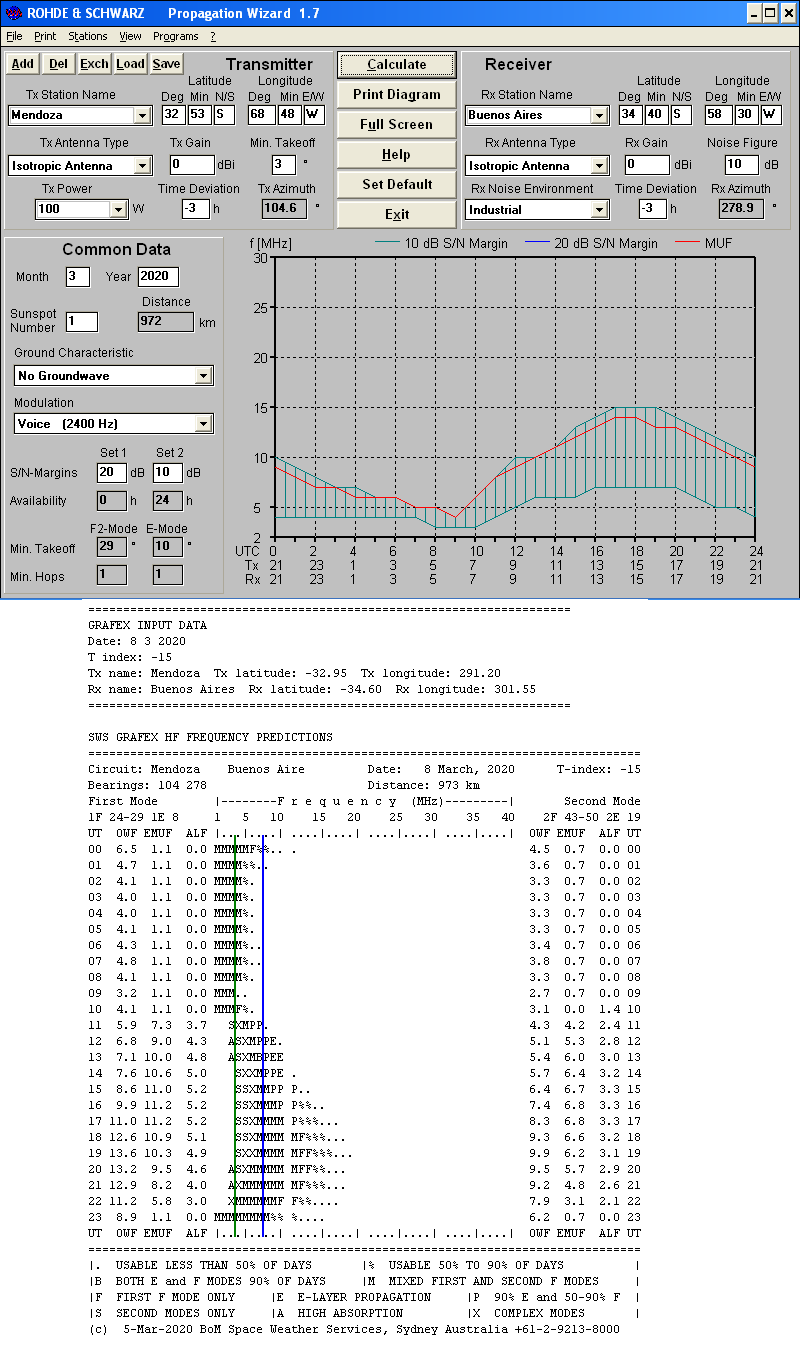This screenshot has width=800, height=1350.
Task: Open the Rx Noise Environment dropdown
Action: (599, 210)
